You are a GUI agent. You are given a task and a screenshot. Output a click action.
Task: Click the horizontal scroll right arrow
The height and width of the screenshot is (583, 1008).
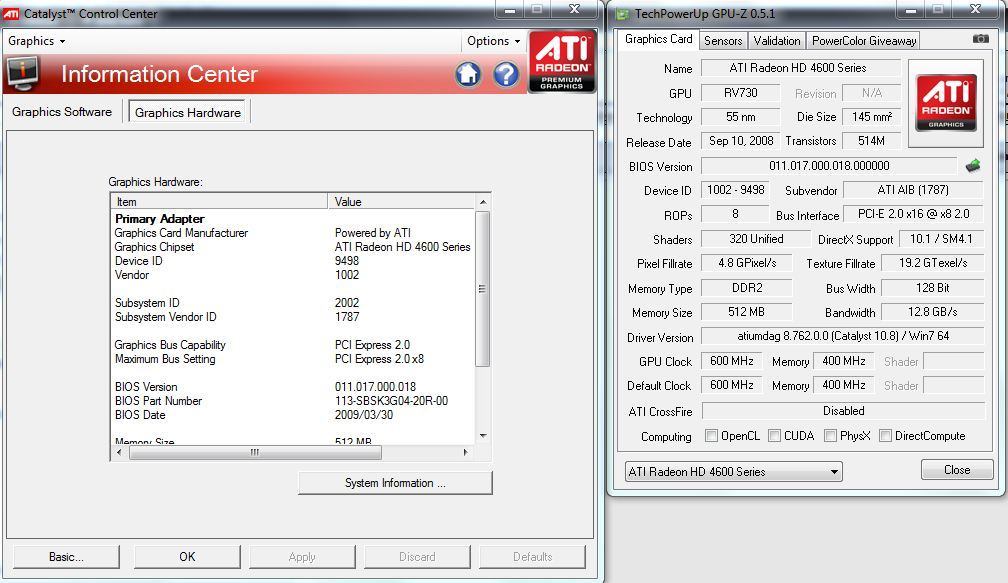click(466, 453)
